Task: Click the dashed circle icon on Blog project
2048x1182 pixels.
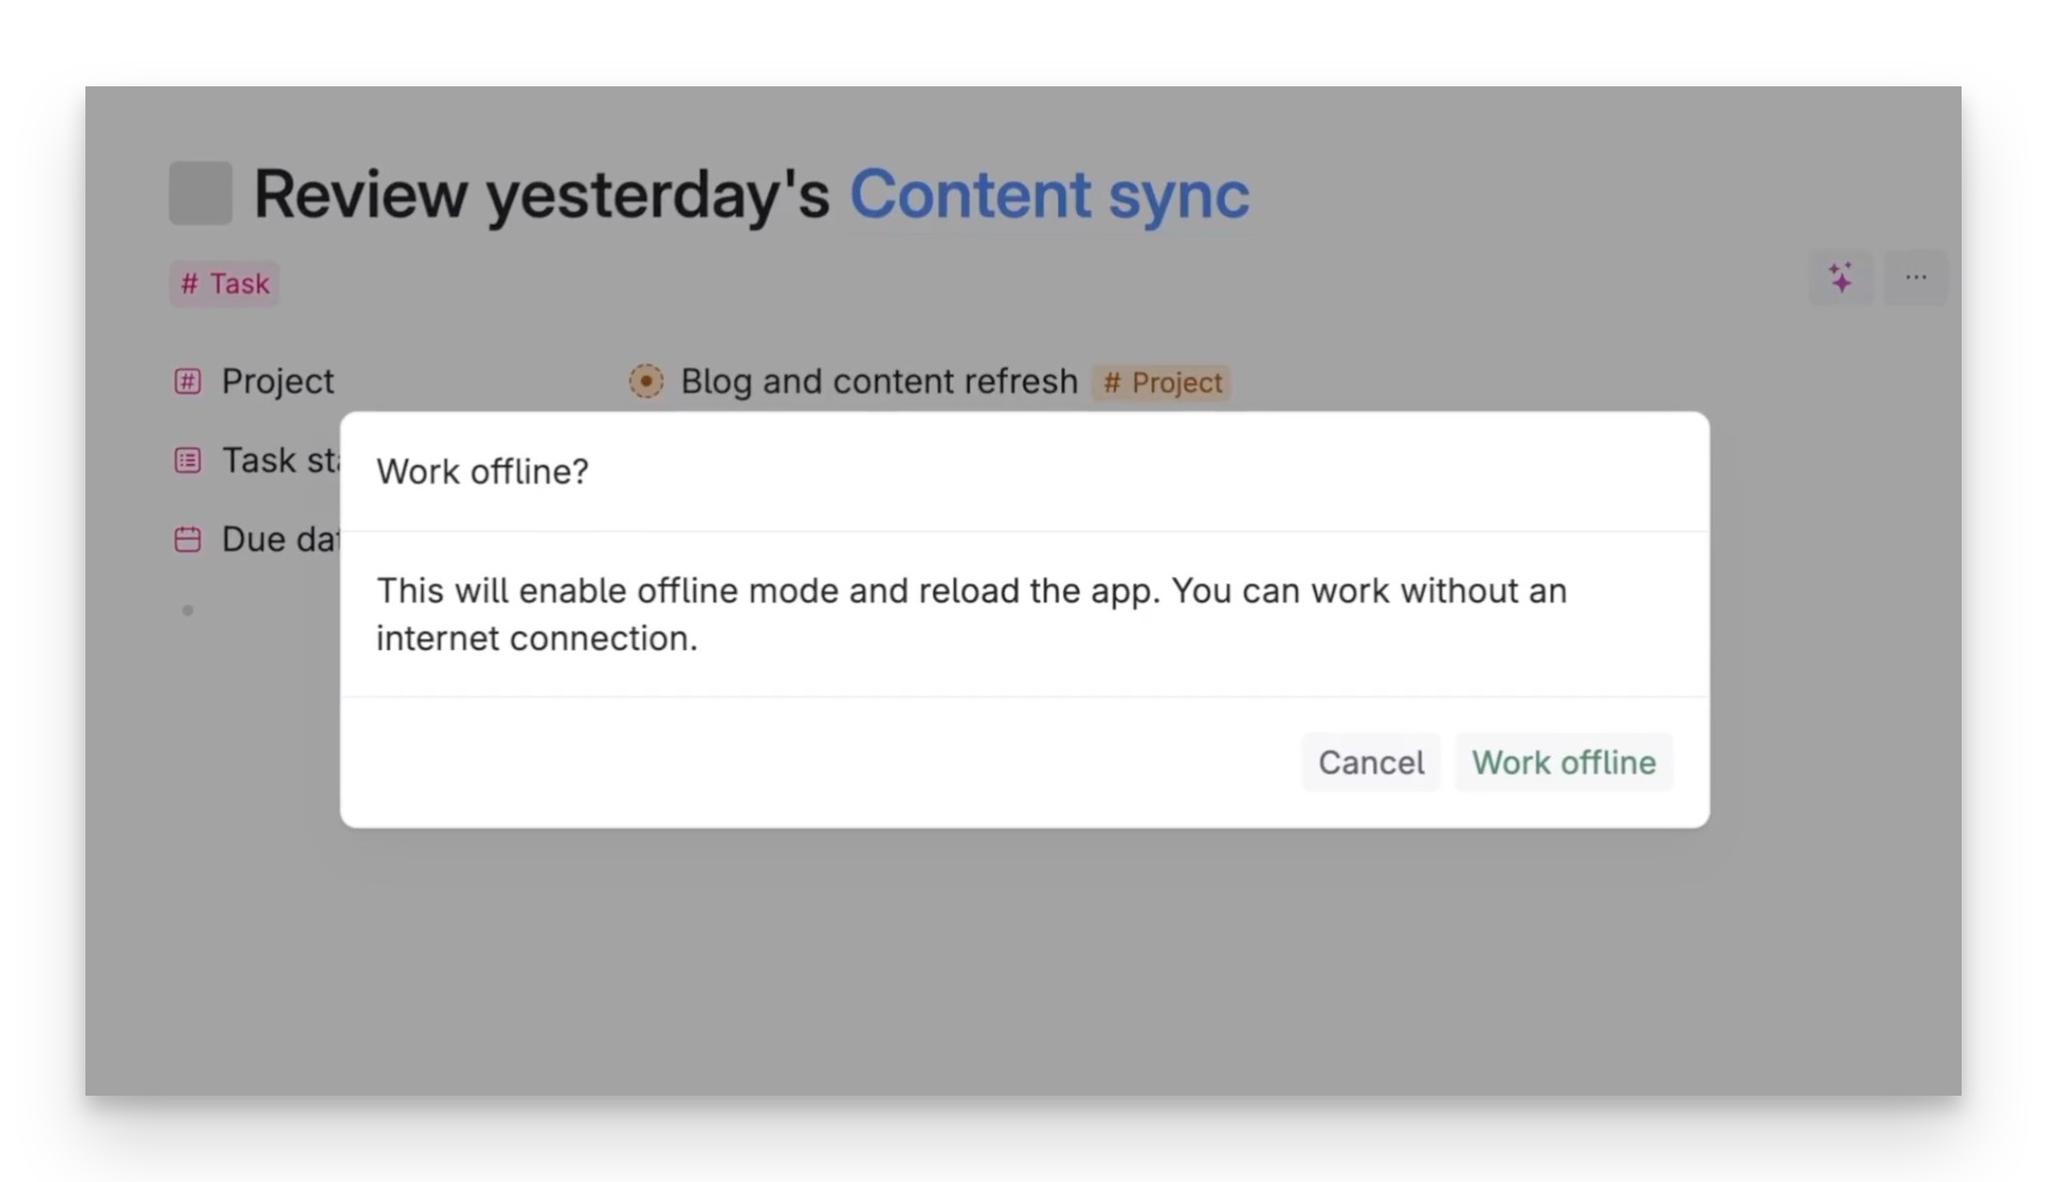Action: (647, 381)
